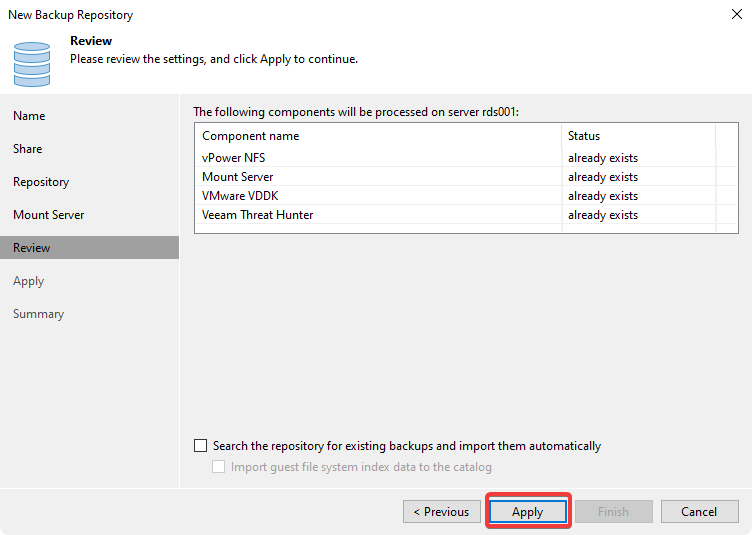Go to the Name step in sidebar
The image size is (752, 535).
29,116
